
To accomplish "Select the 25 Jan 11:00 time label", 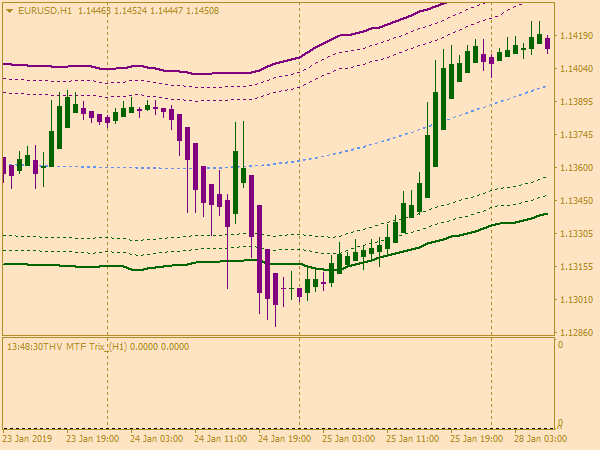I will [x=412, y=438].
